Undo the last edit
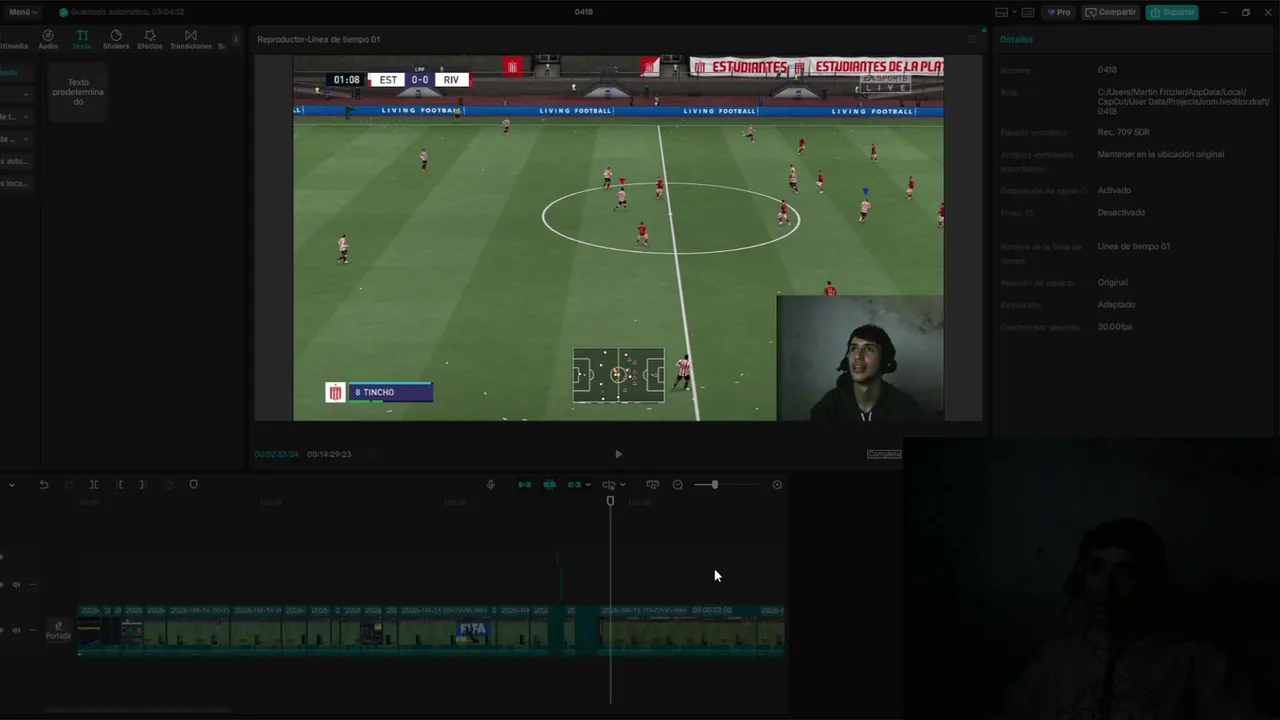1280x720 pixels. point(44,485)
